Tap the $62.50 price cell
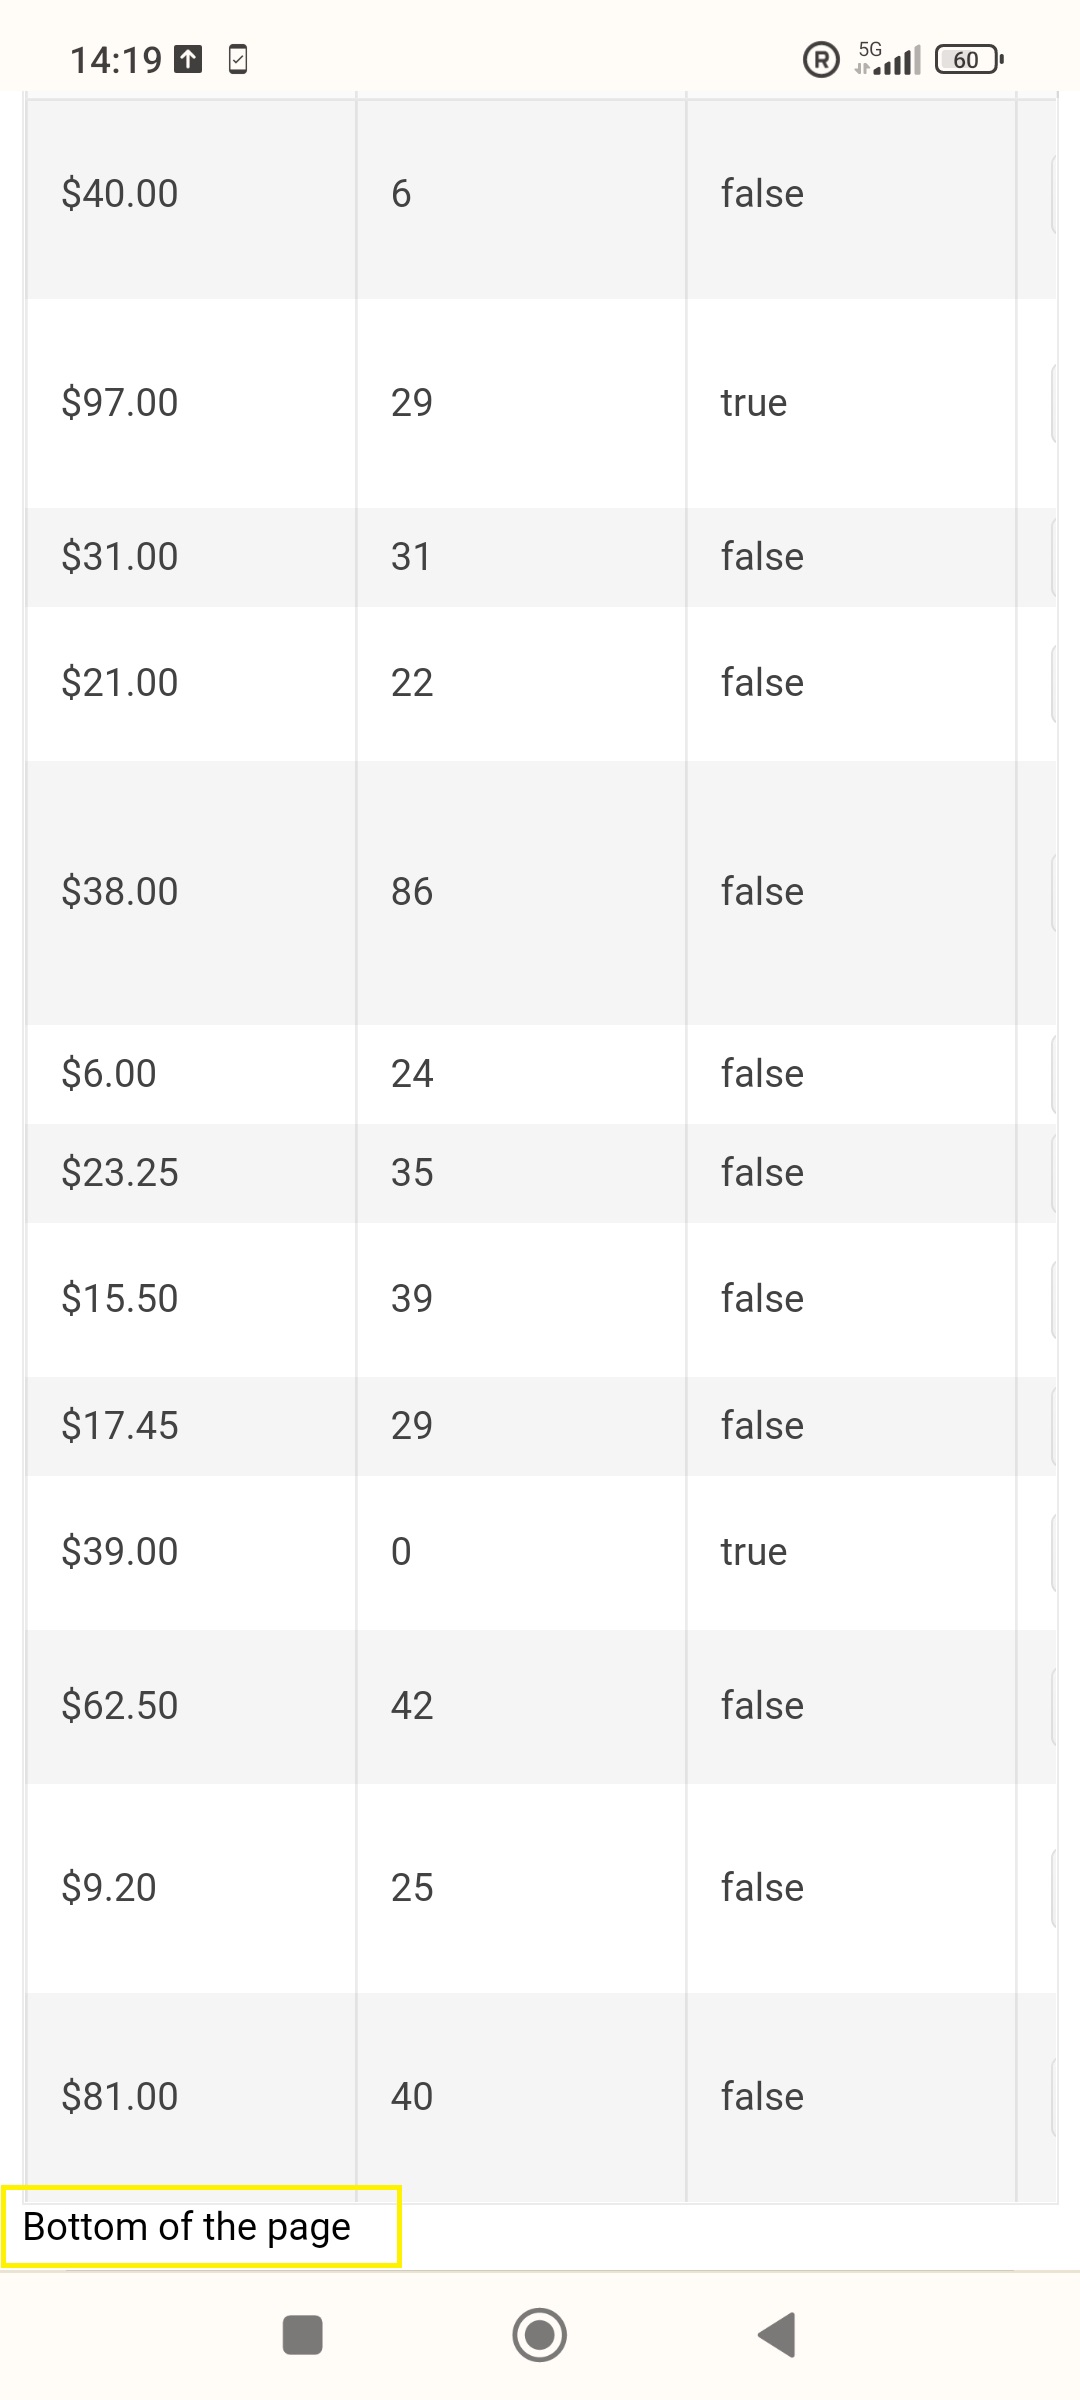 pyautogui.click(x=120, y=1705)
